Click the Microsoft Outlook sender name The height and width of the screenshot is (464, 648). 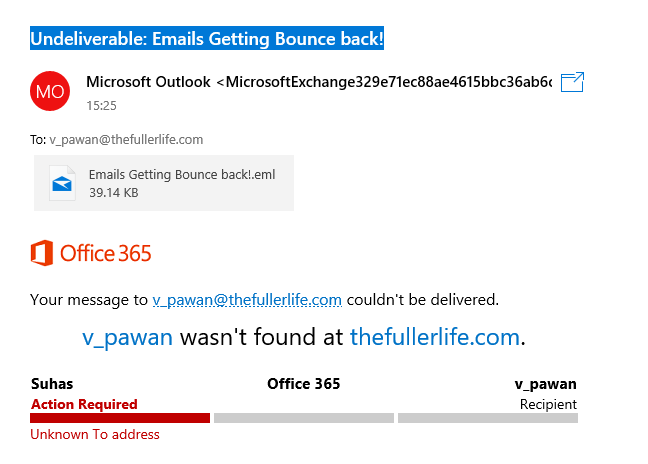[x=148, y=82]
